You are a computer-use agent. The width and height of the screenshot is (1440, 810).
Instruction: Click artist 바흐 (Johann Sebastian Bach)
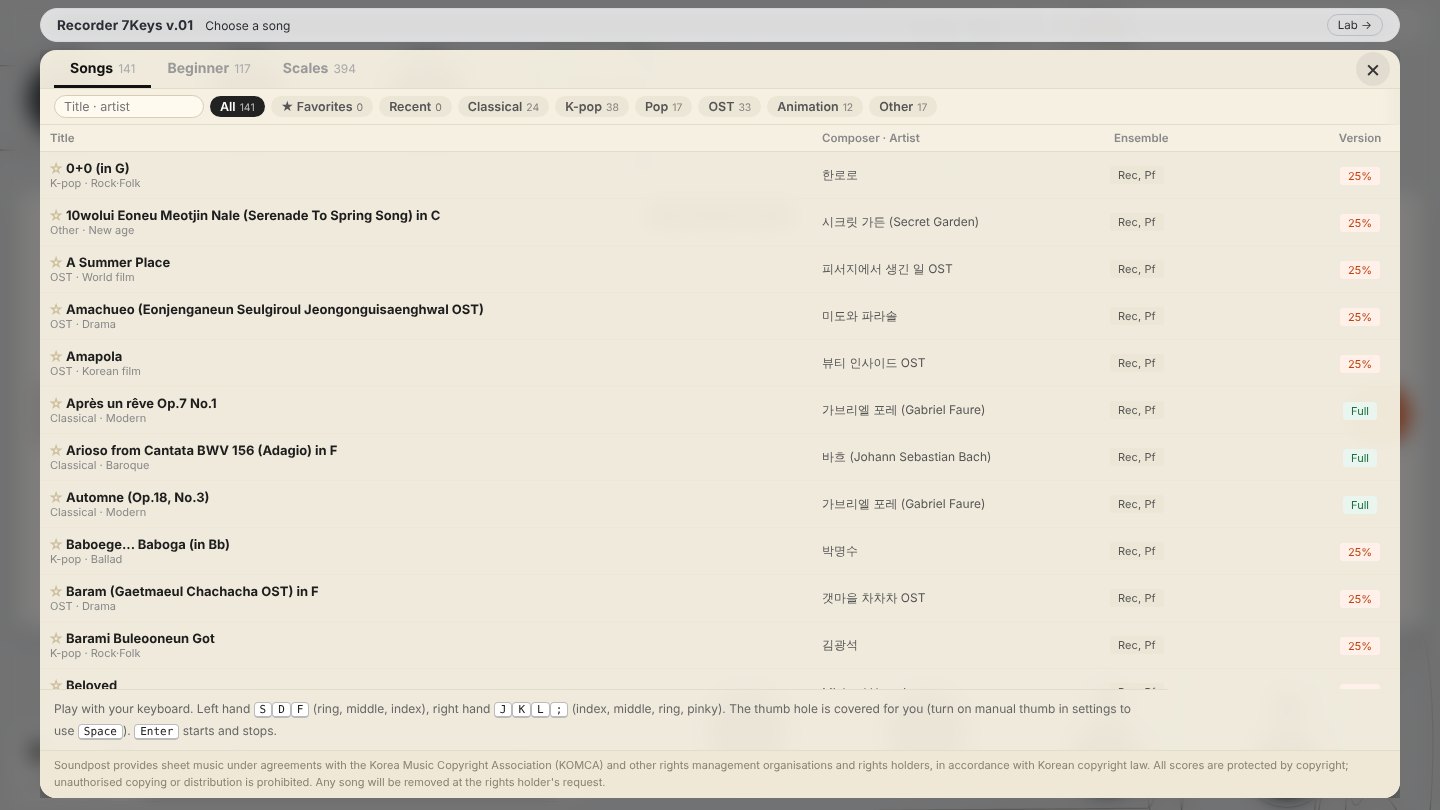point(906,457)
